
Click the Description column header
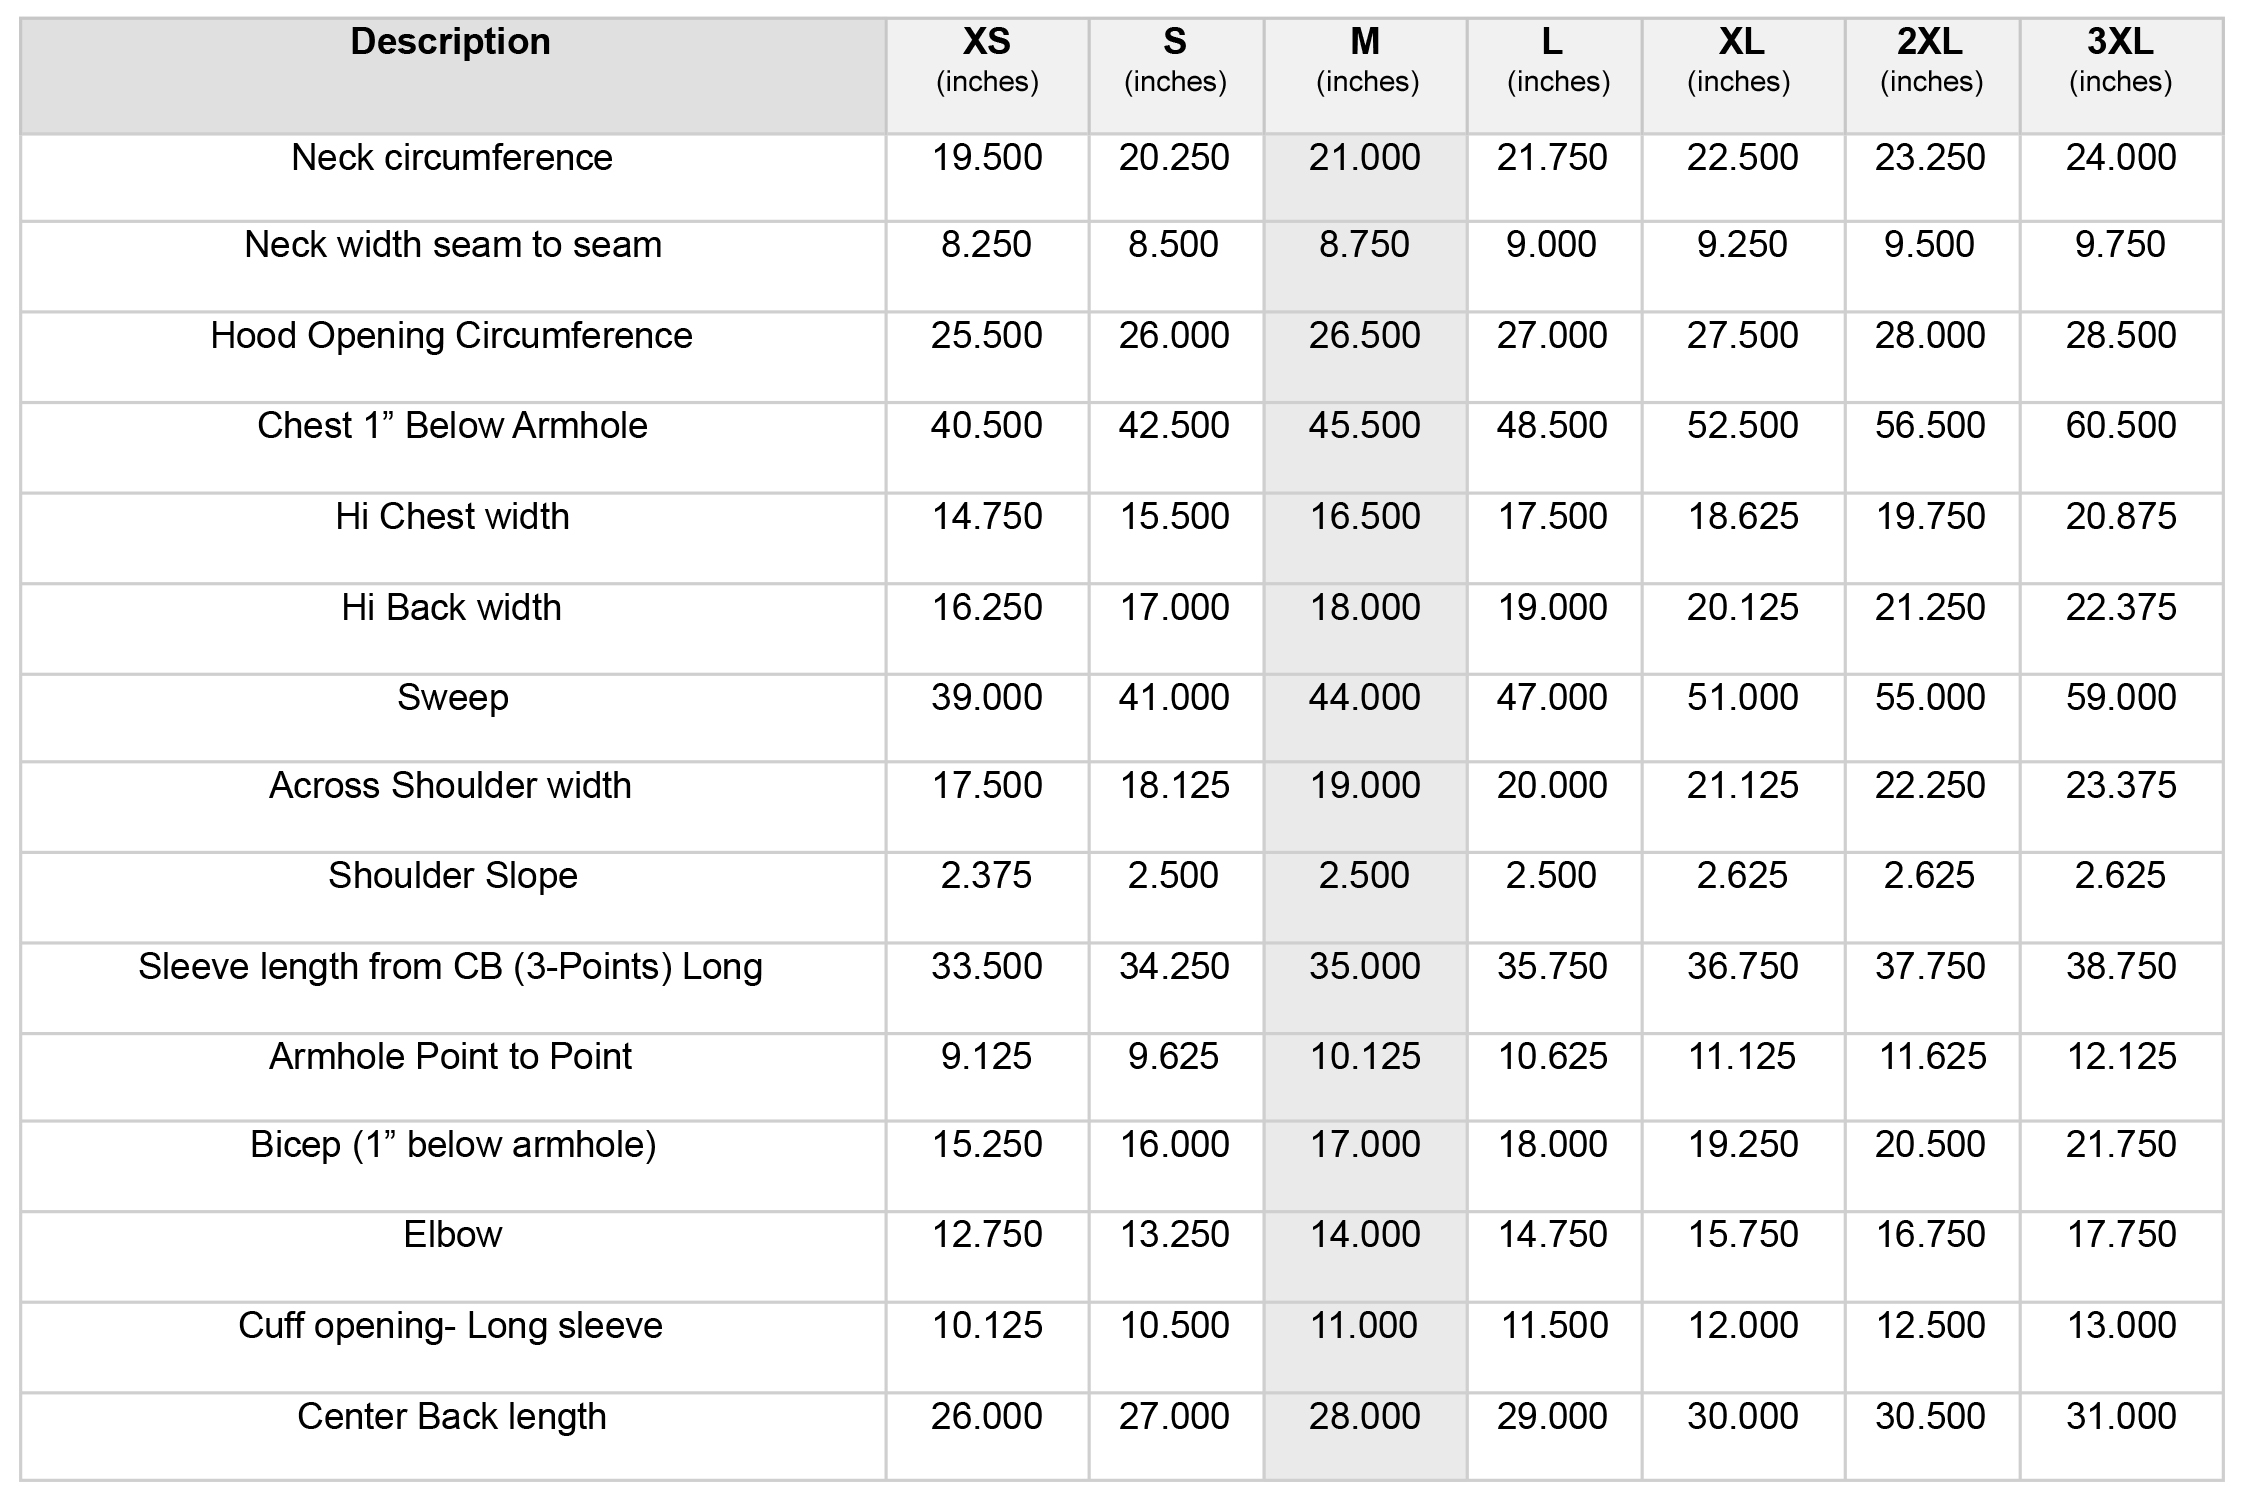[451, 42]
